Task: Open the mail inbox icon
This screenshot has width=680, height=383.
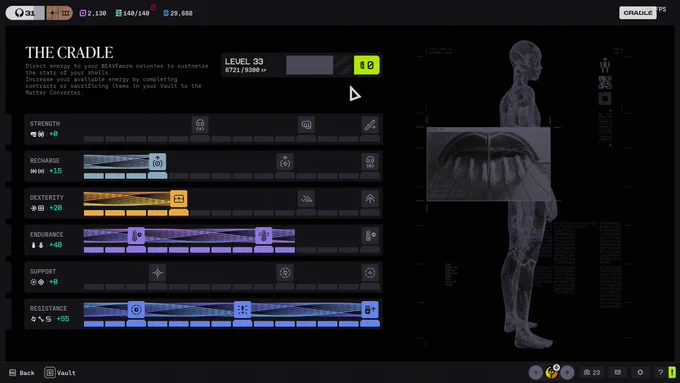Action: pyautogui.click(x=618, y=372)
